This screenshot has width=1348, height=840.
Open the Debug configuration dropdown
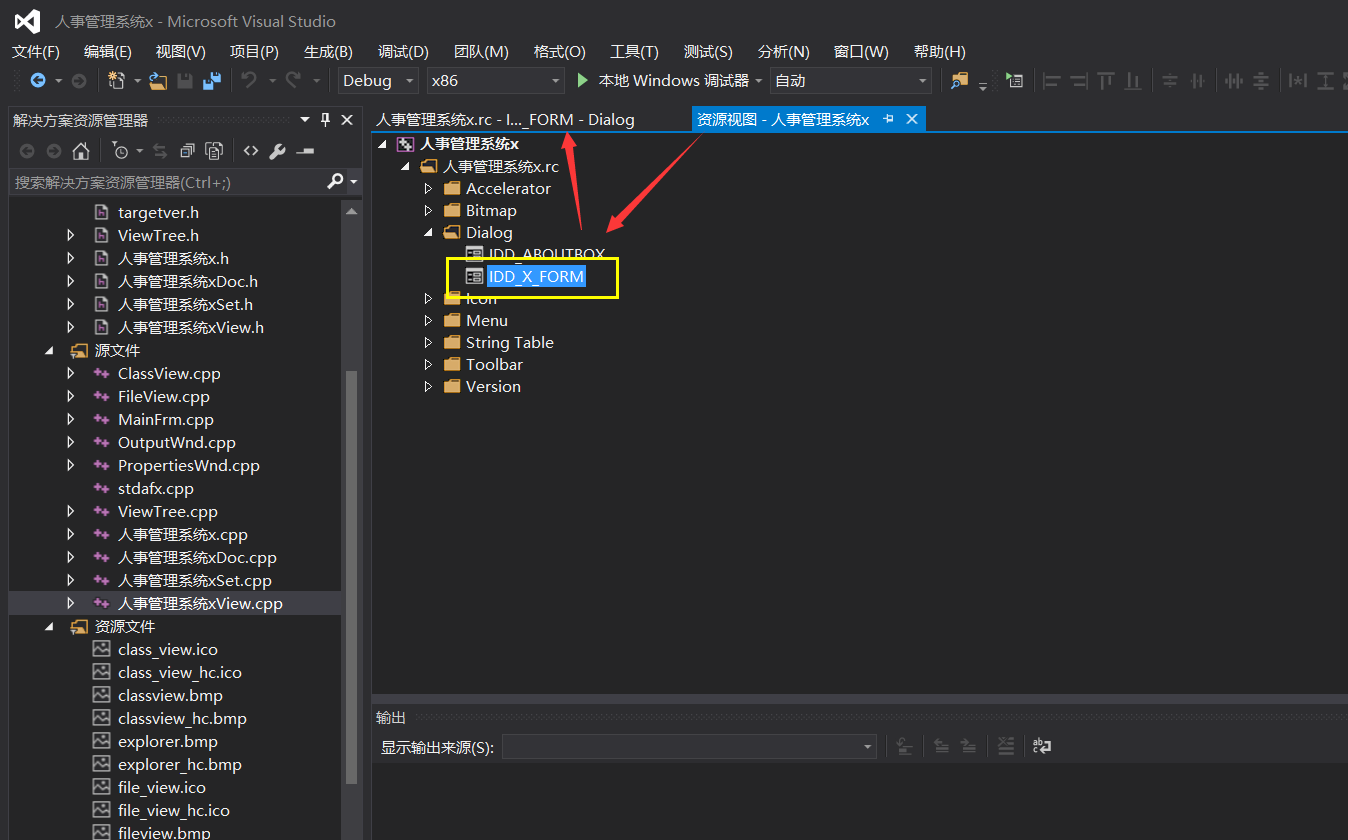(409, 81)
